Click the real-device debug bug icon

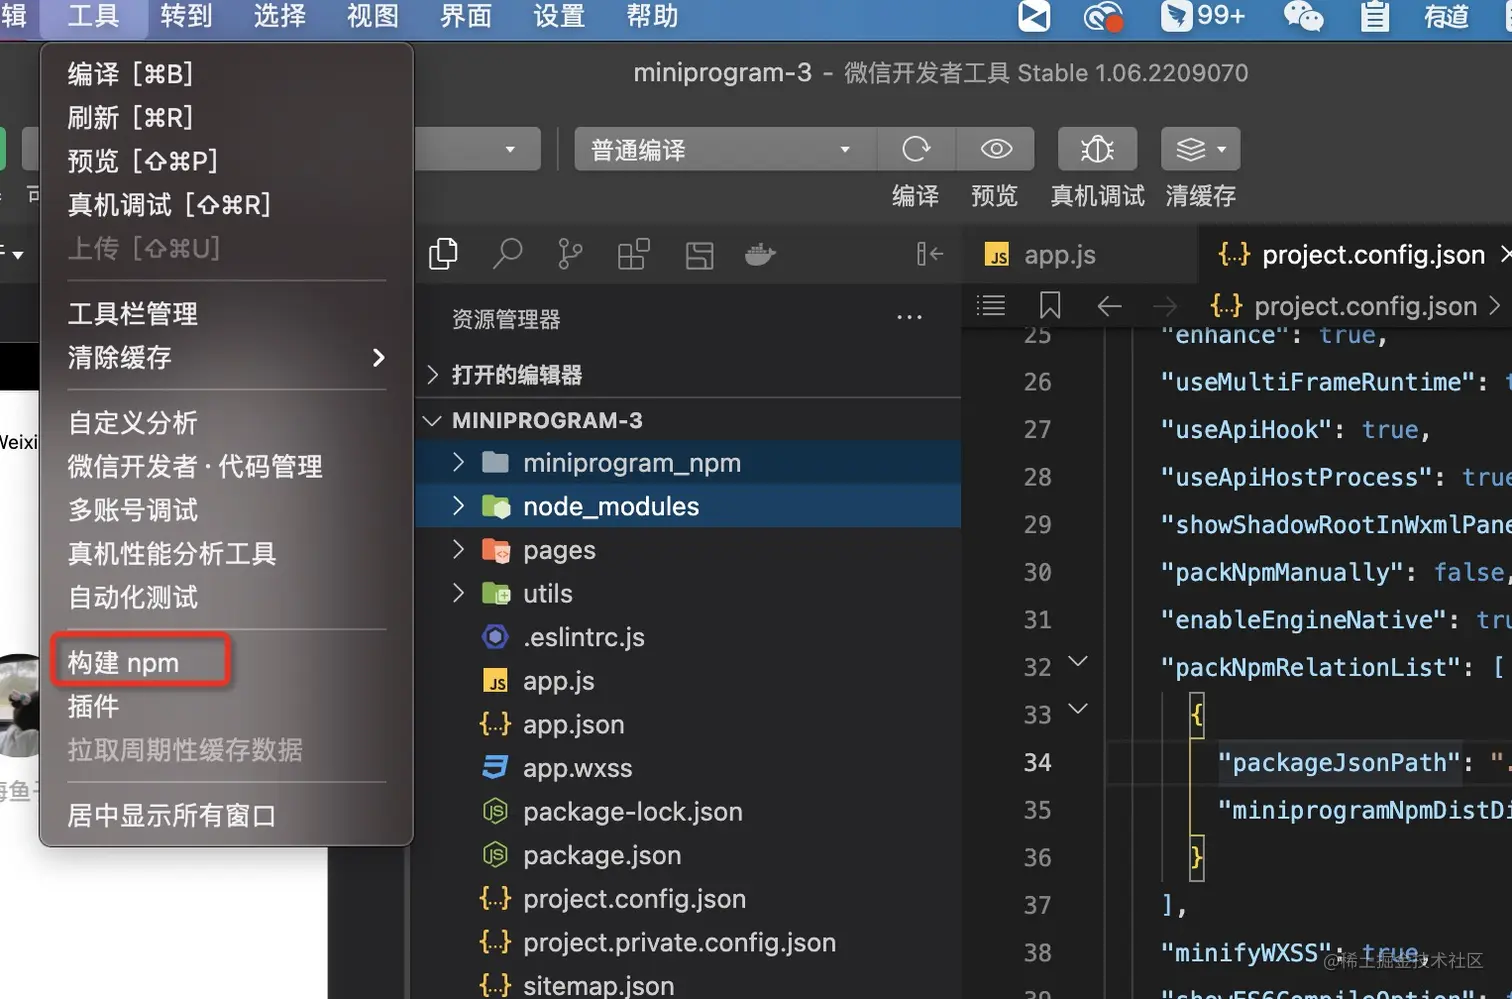pyautogui.click(x=1097, y=149)
